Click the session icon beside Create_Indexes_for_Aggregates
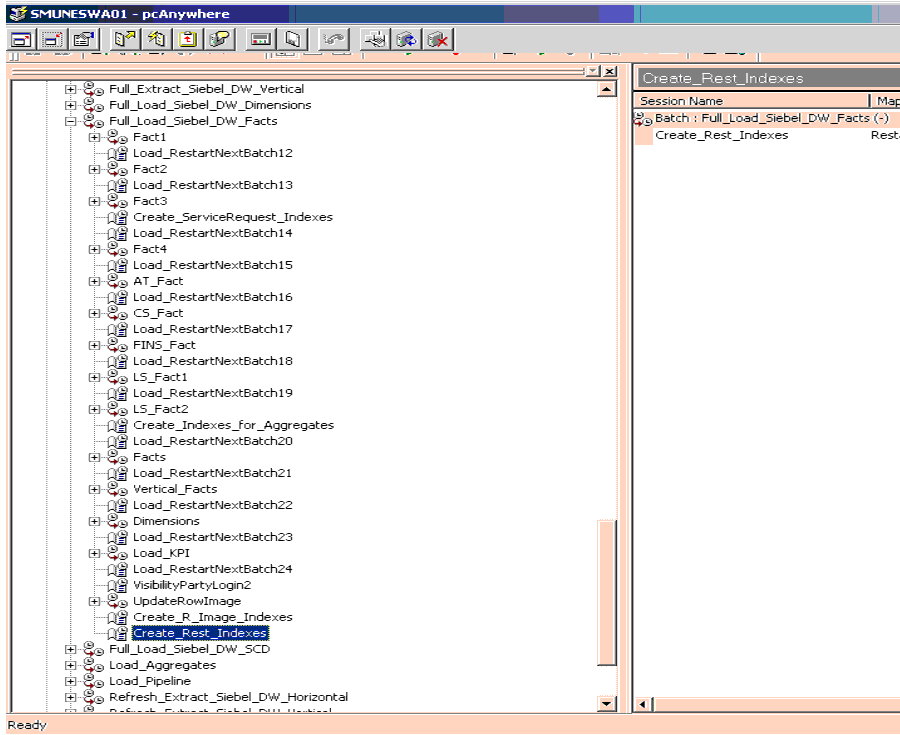 point(118,425)
